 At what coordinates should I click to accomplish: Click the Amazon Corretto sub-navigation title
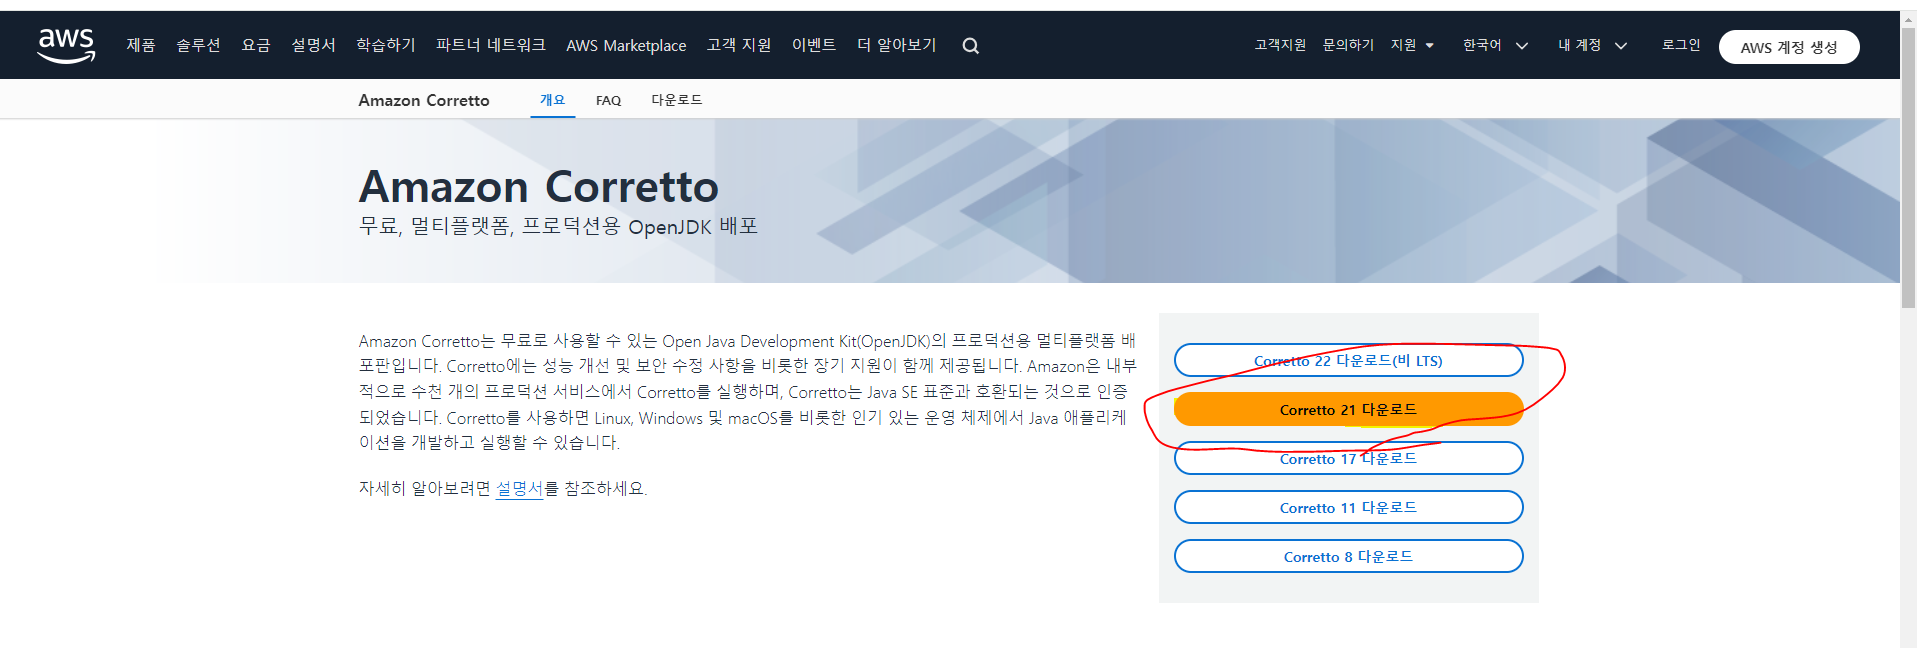pos(424,100)
